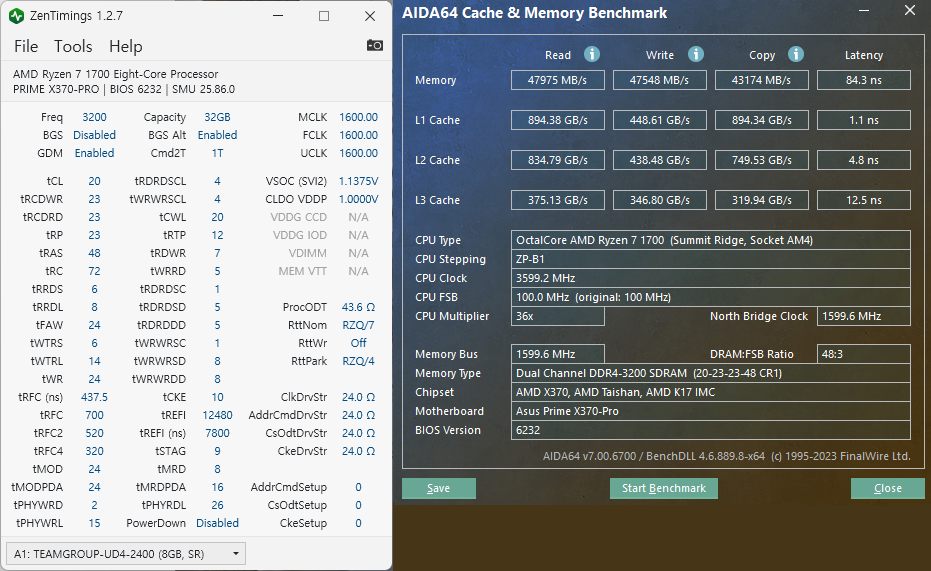Click the RttNom value RZQ/7
This screenshot has height=571, width=931.
(x=359, y=325)
